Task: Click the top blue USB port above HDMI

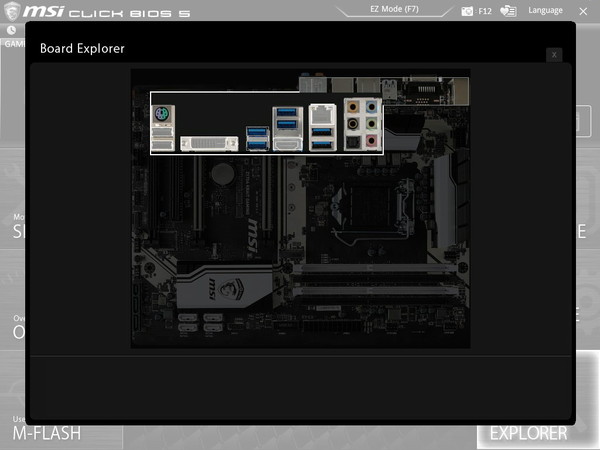Action: [x=287, y=112]
